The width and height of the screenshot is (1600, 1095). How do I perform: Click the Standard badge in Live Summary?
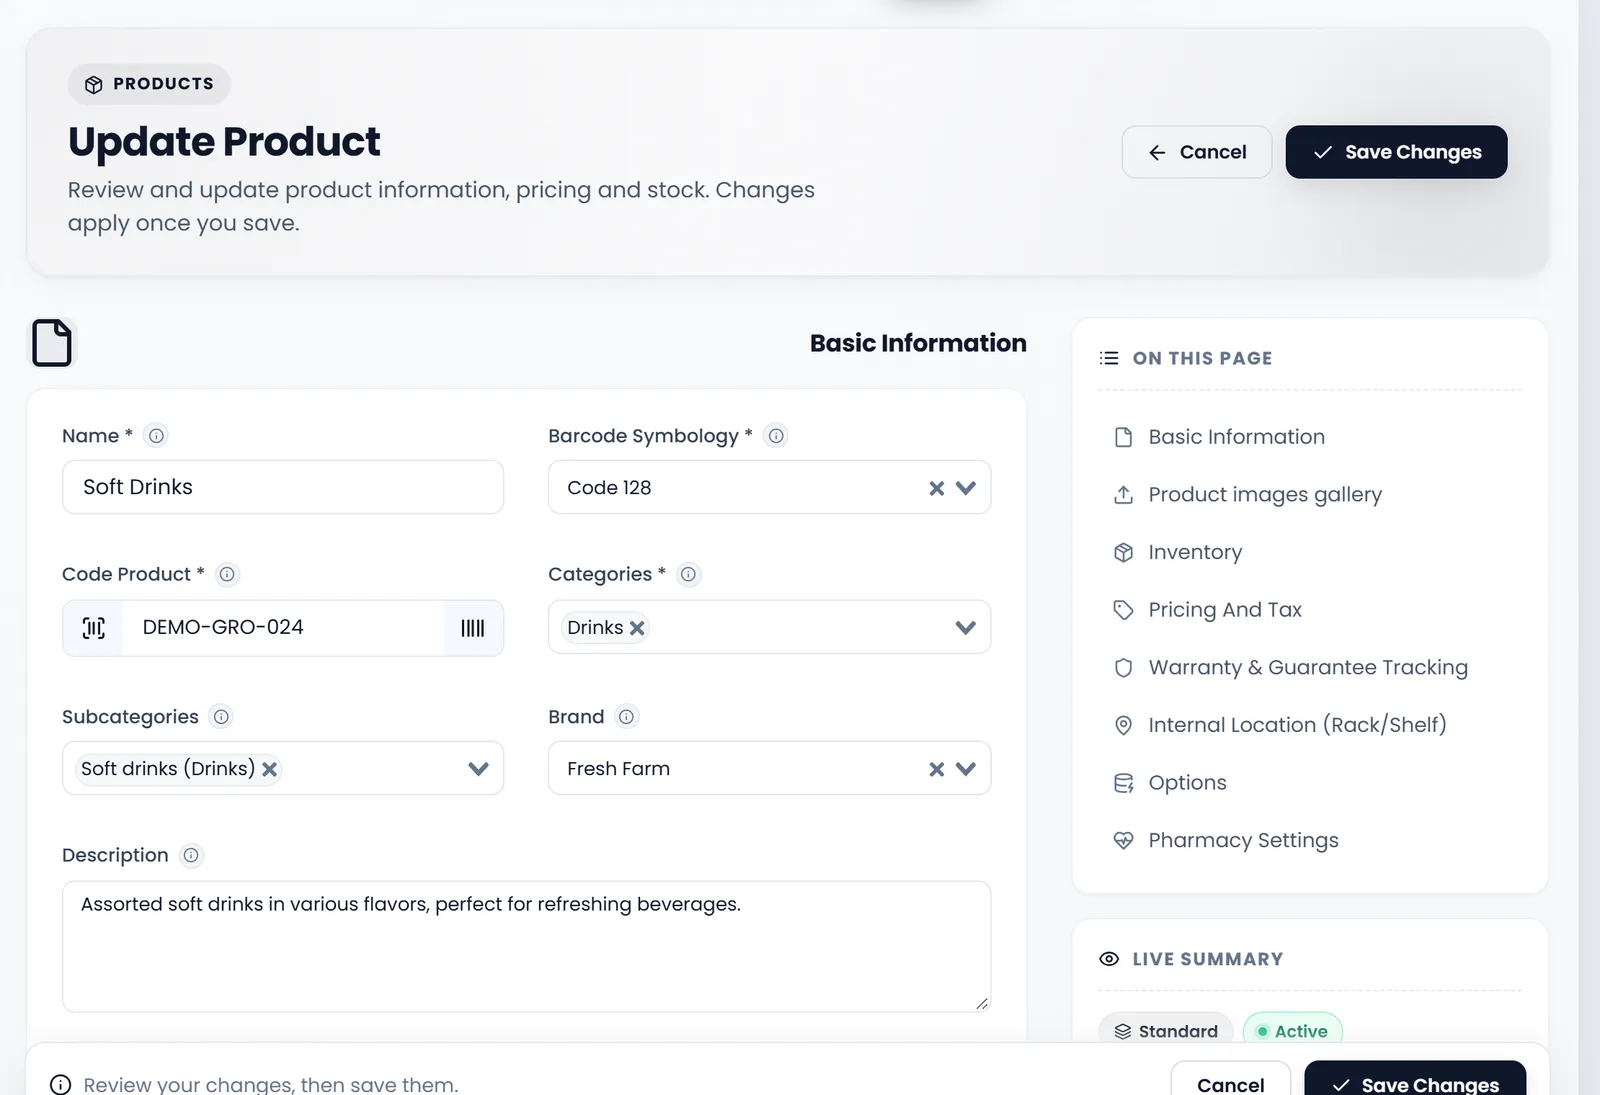[1166, 1030]
